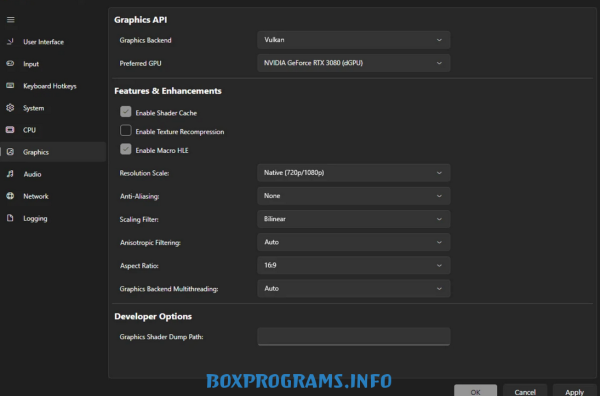Click the CPU chip icon
The image size is (600, 396).
pyautogui.click(x=10, y=130)
